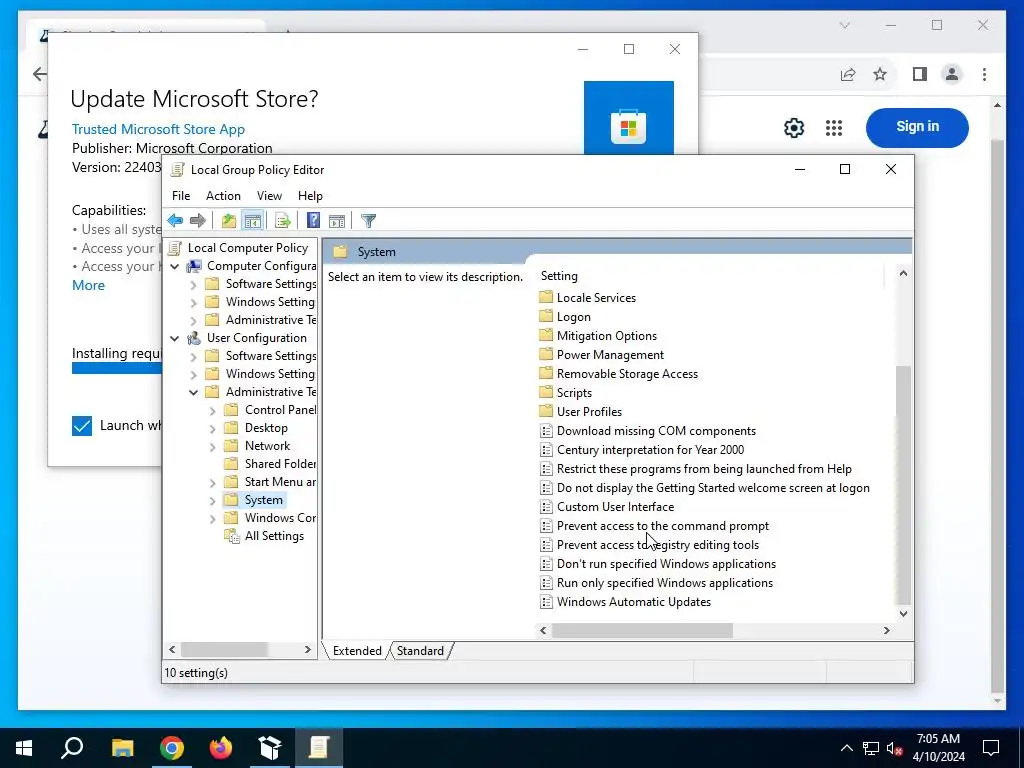
Task: Toggle Show/Hide Action Pane toolbar icon
Action: tap(336, 221)
